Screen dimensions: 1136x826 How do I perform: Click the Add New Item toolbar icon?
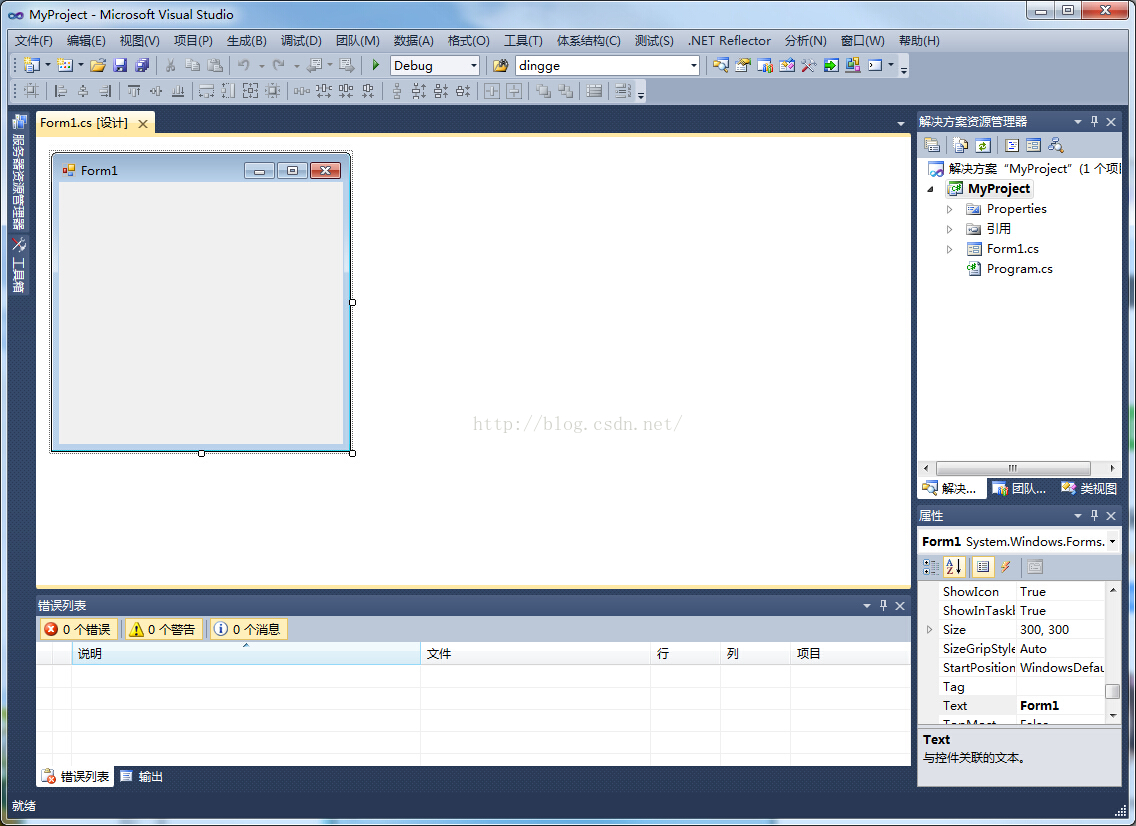pyautogui.click(x=64, y=65)
